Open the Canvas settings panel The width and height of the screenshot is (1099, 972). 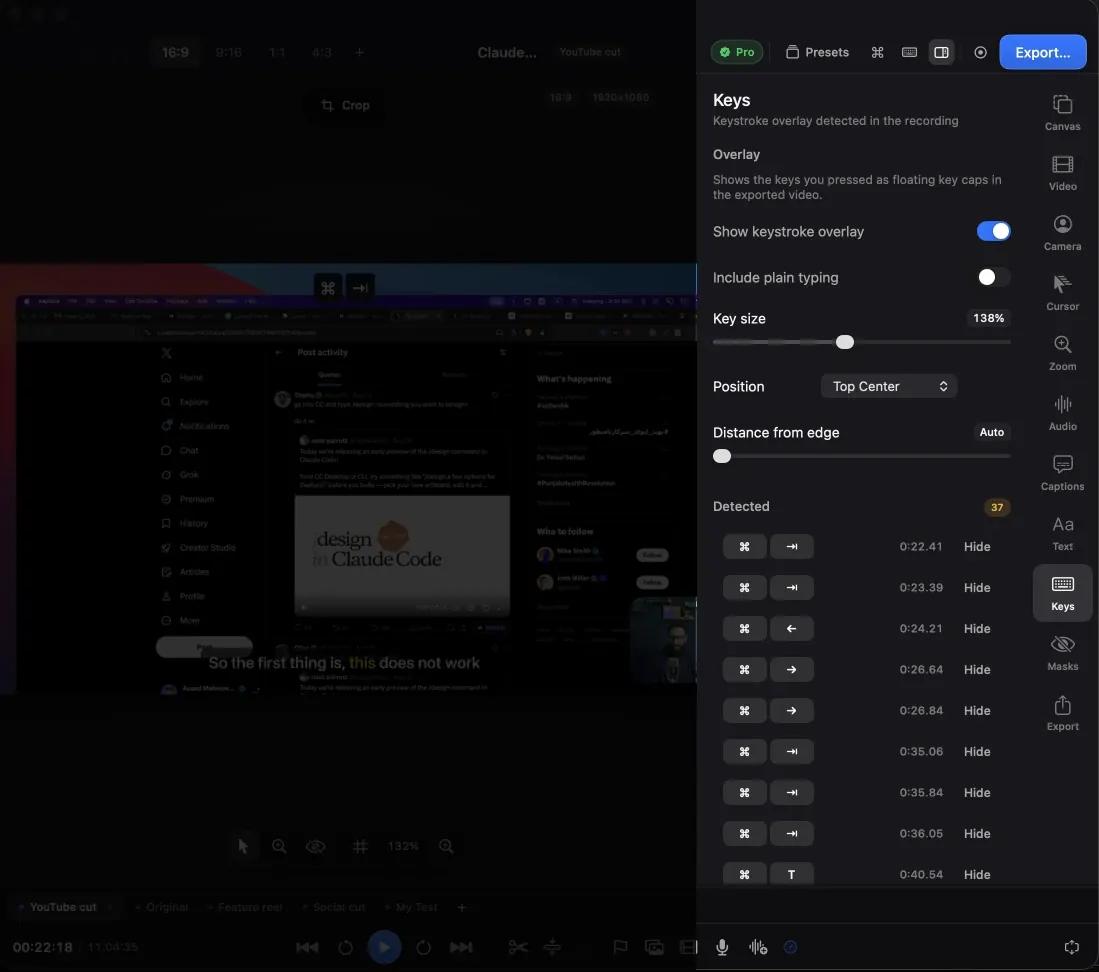click(1062, 113)
